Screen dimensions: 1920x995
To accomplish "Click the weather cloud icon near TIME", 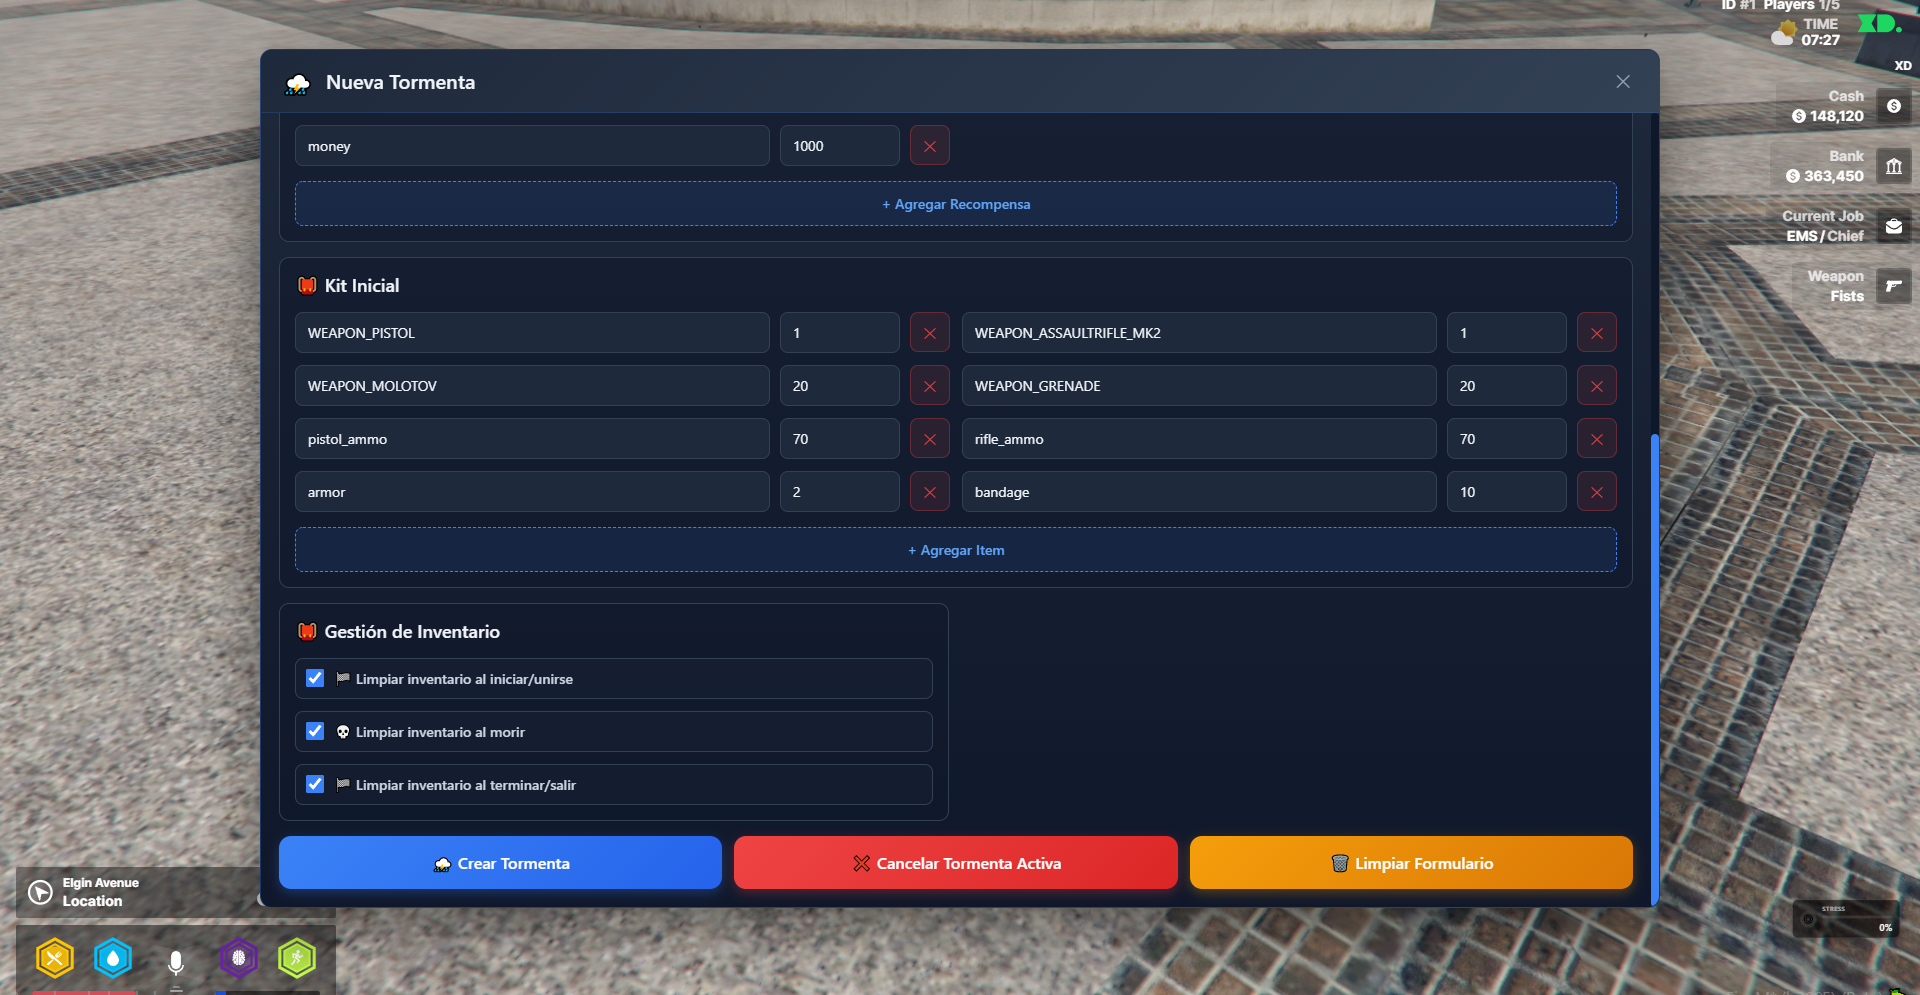I will point(1784,33).
